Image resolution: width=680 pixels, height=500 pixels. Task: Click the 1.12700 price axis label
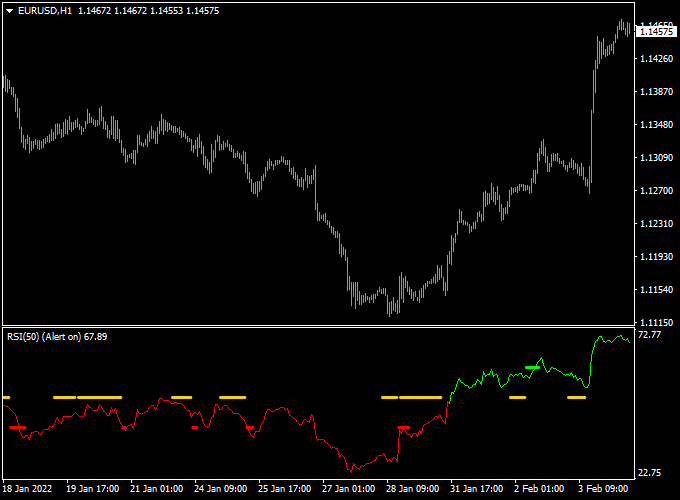[657, 190]
